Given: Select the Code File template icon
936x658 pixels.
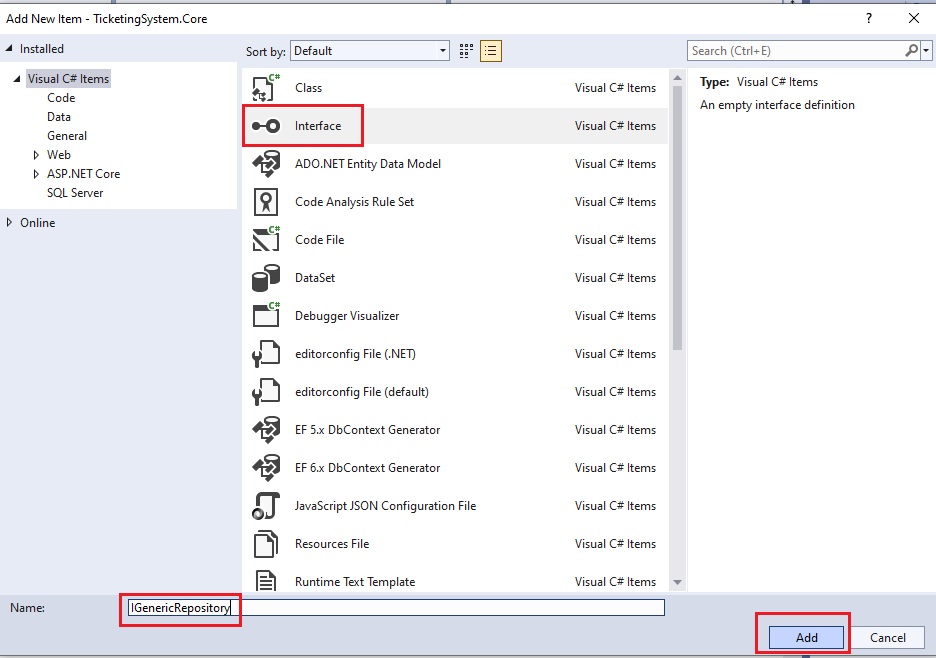Looking at the screenshot, I should pyautogui.click(x=266, y=239).
